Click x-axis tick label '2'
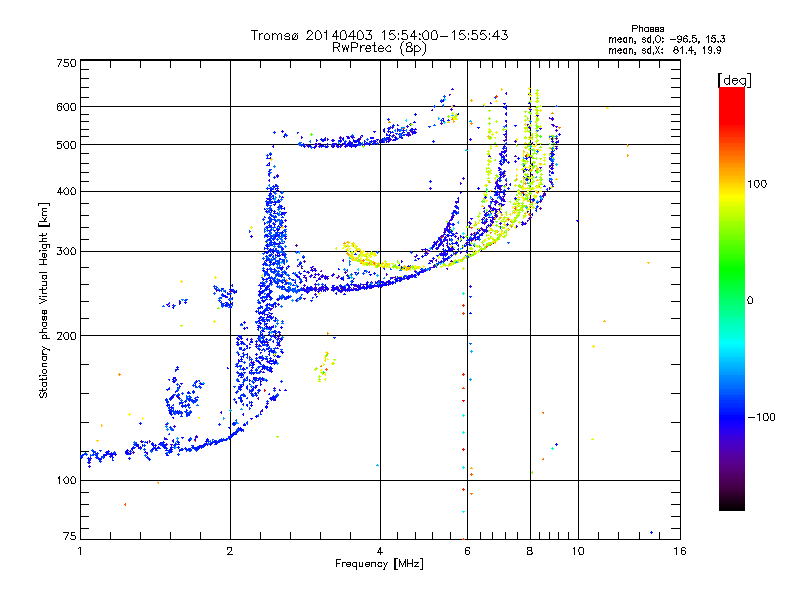This screenshot has width=800, height=600. tap(230, 551)
